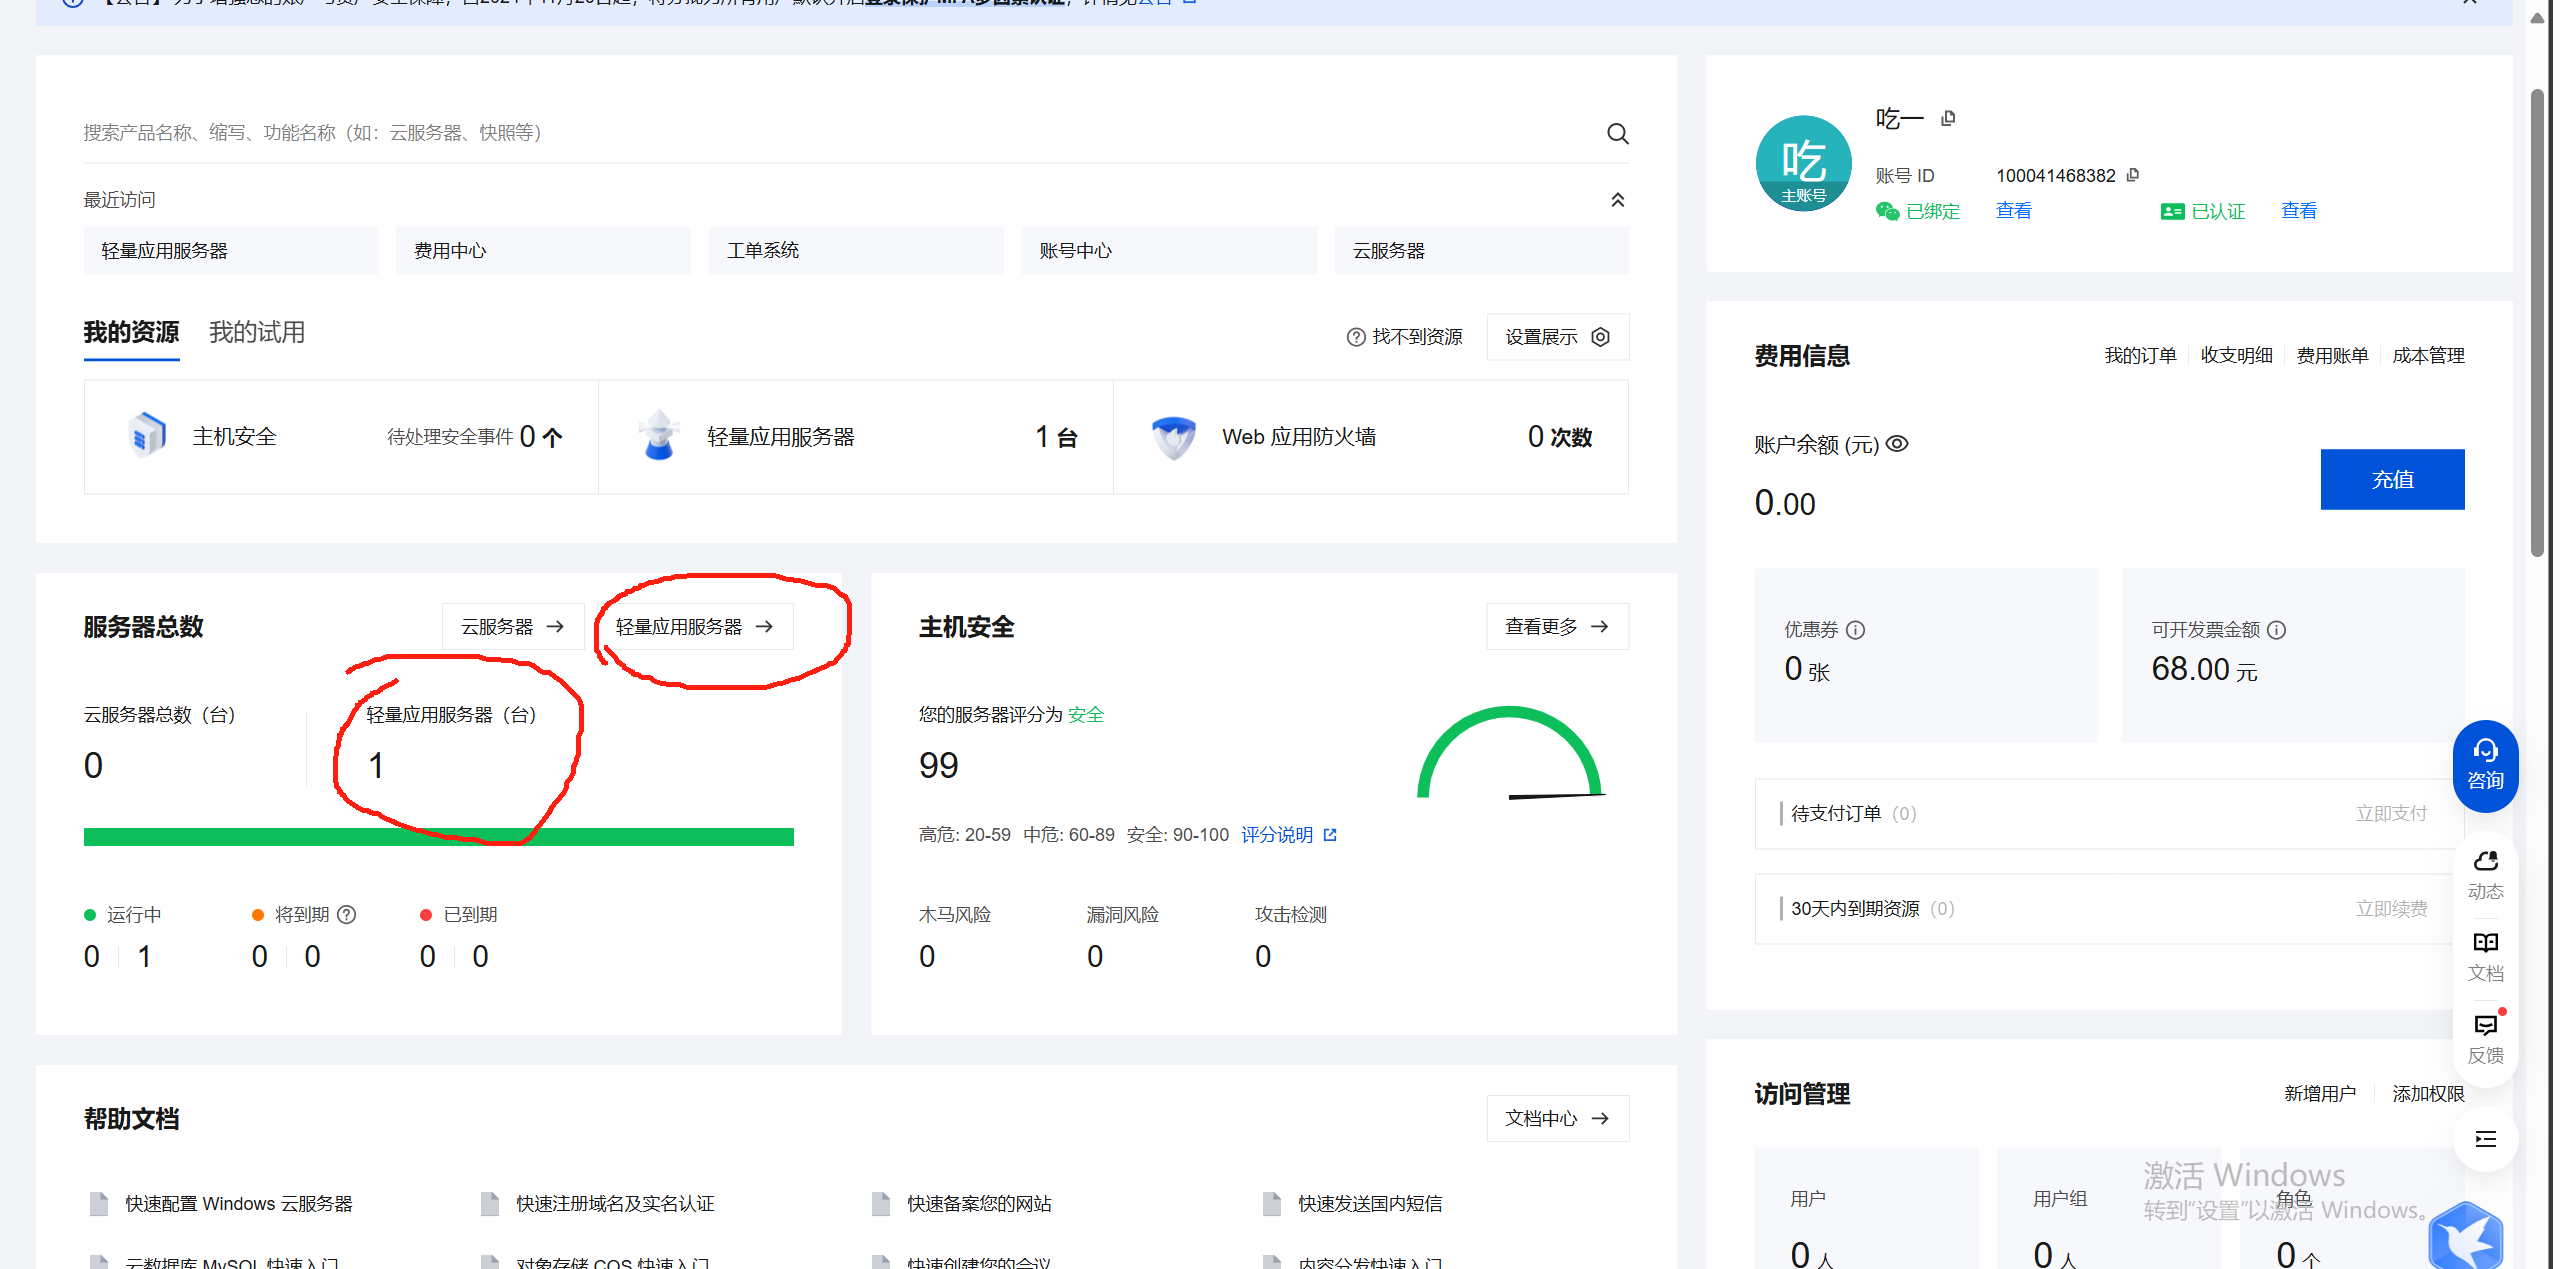Copy the account nickname

click(x=1947, y=119)
